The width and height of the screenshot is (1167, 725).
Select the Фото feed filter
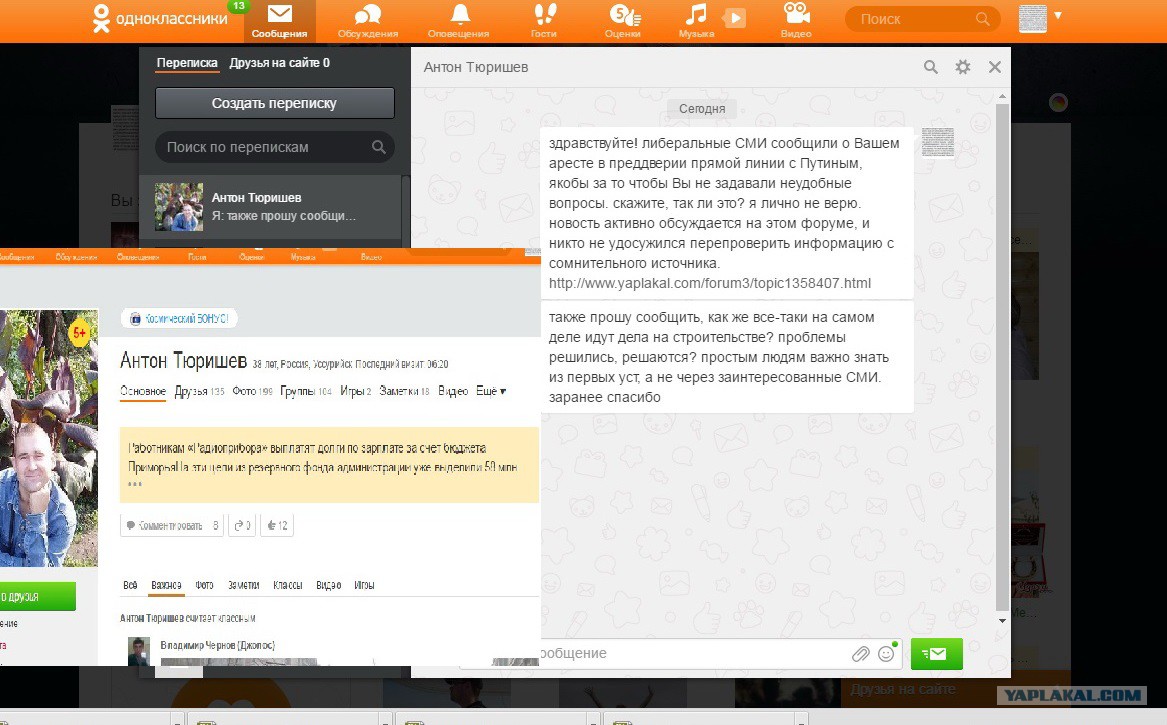[x=205, y=585]
